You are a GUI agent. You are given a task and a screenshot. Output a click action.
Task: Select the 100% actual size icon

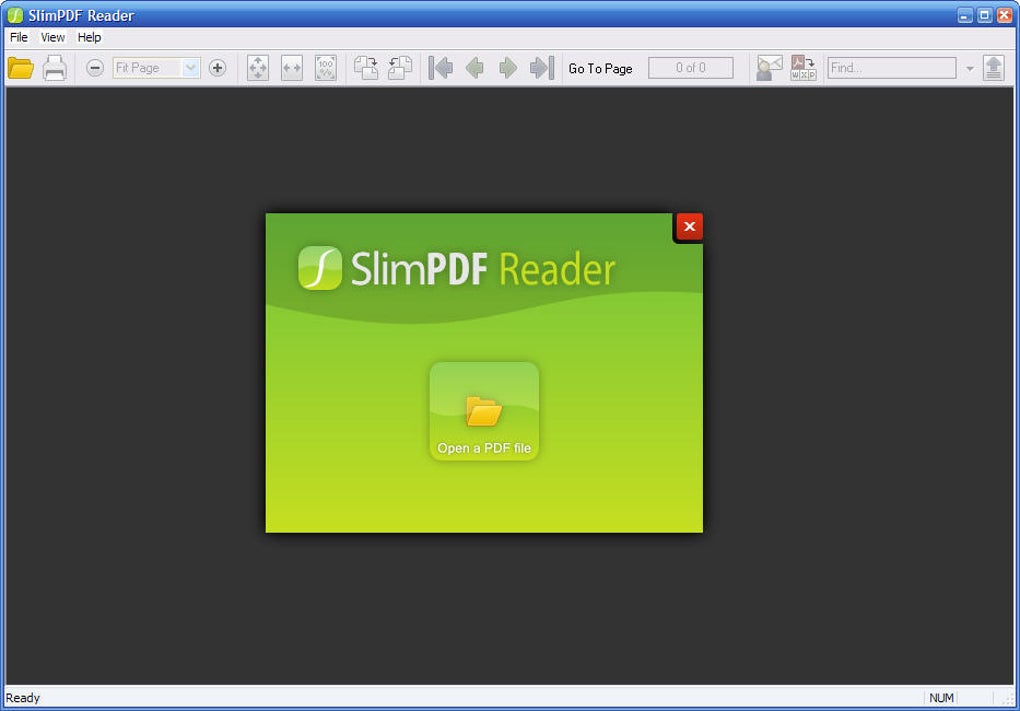tap(326, 68)
